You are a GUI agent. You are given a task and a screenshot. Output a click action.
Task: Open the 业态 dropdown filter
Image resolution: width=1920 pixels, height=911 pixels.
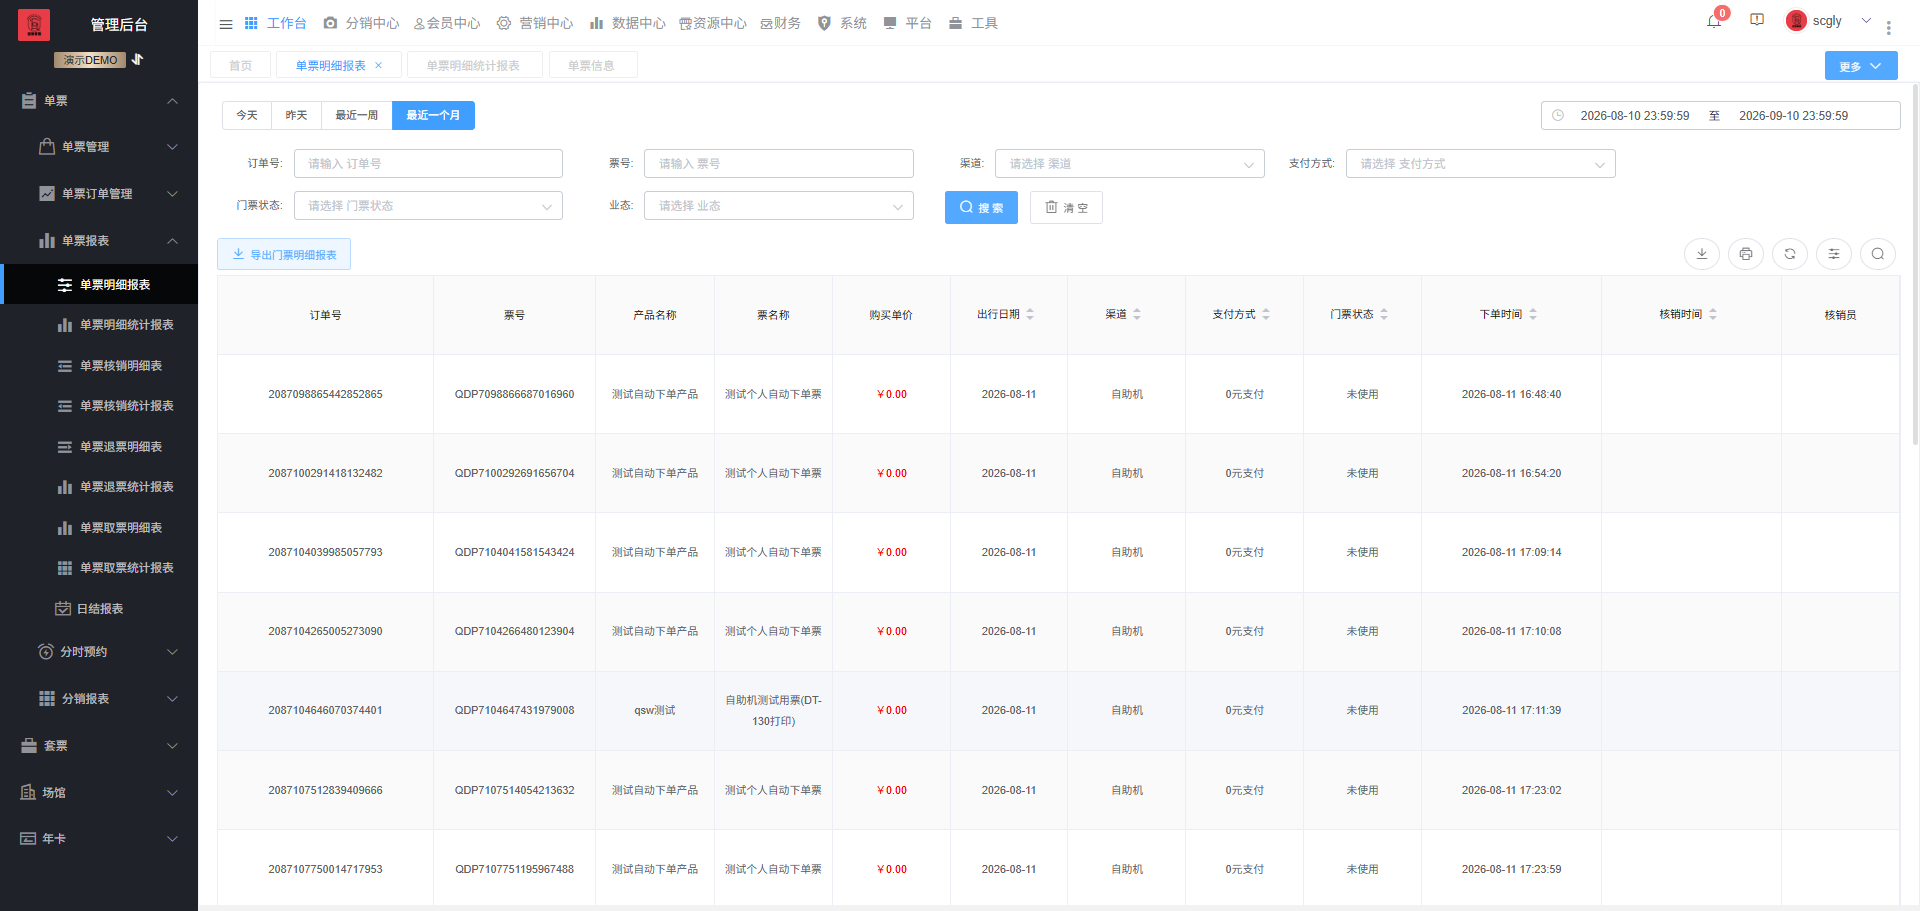point(779,206)
